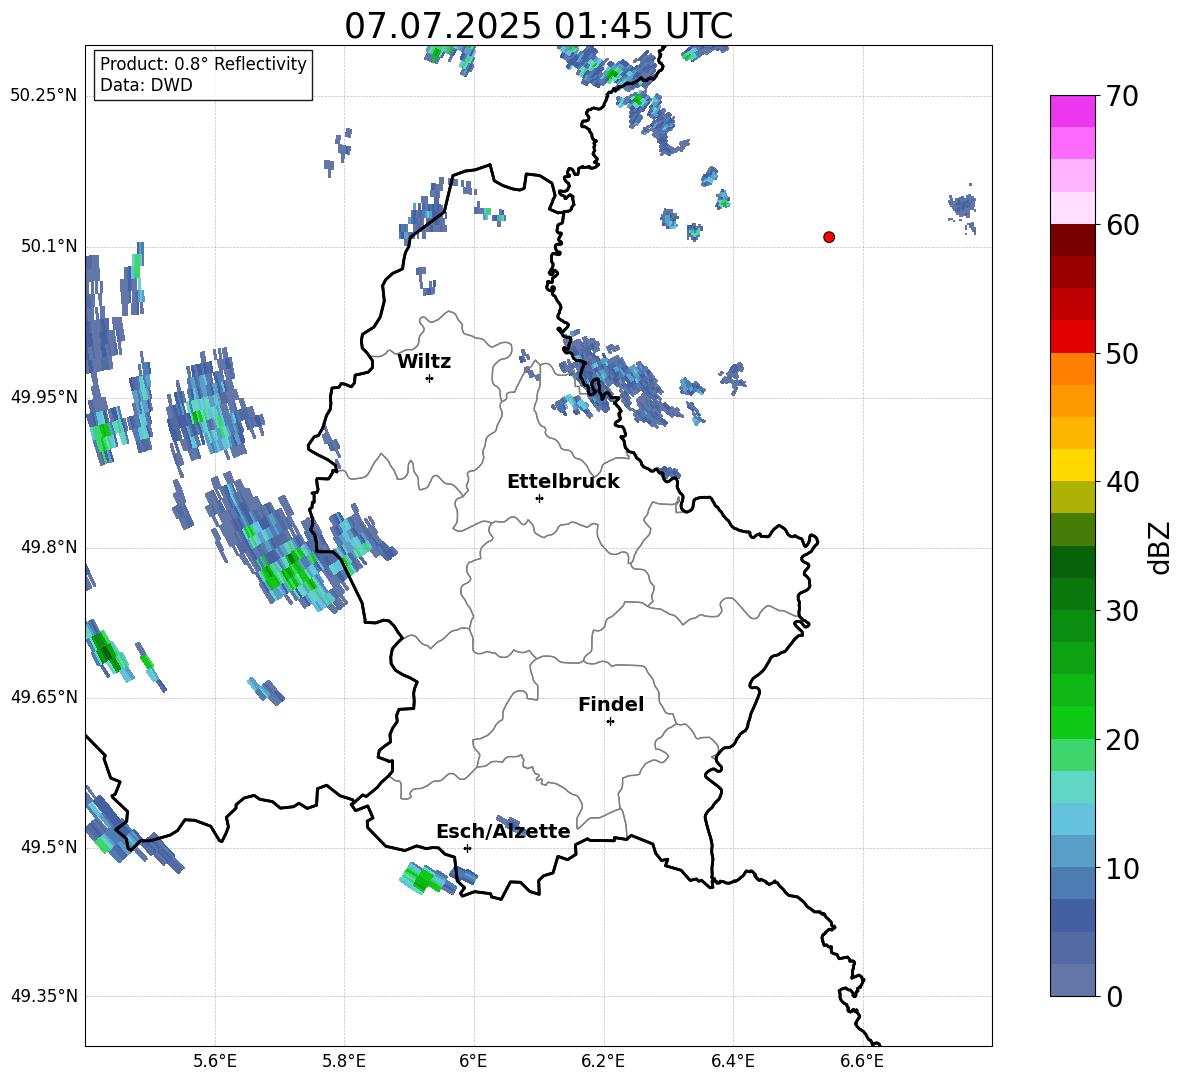Click the magenta top segment of the colorbar
The width and height of the screenshot is (1184, 1081).
(1072, 111)
